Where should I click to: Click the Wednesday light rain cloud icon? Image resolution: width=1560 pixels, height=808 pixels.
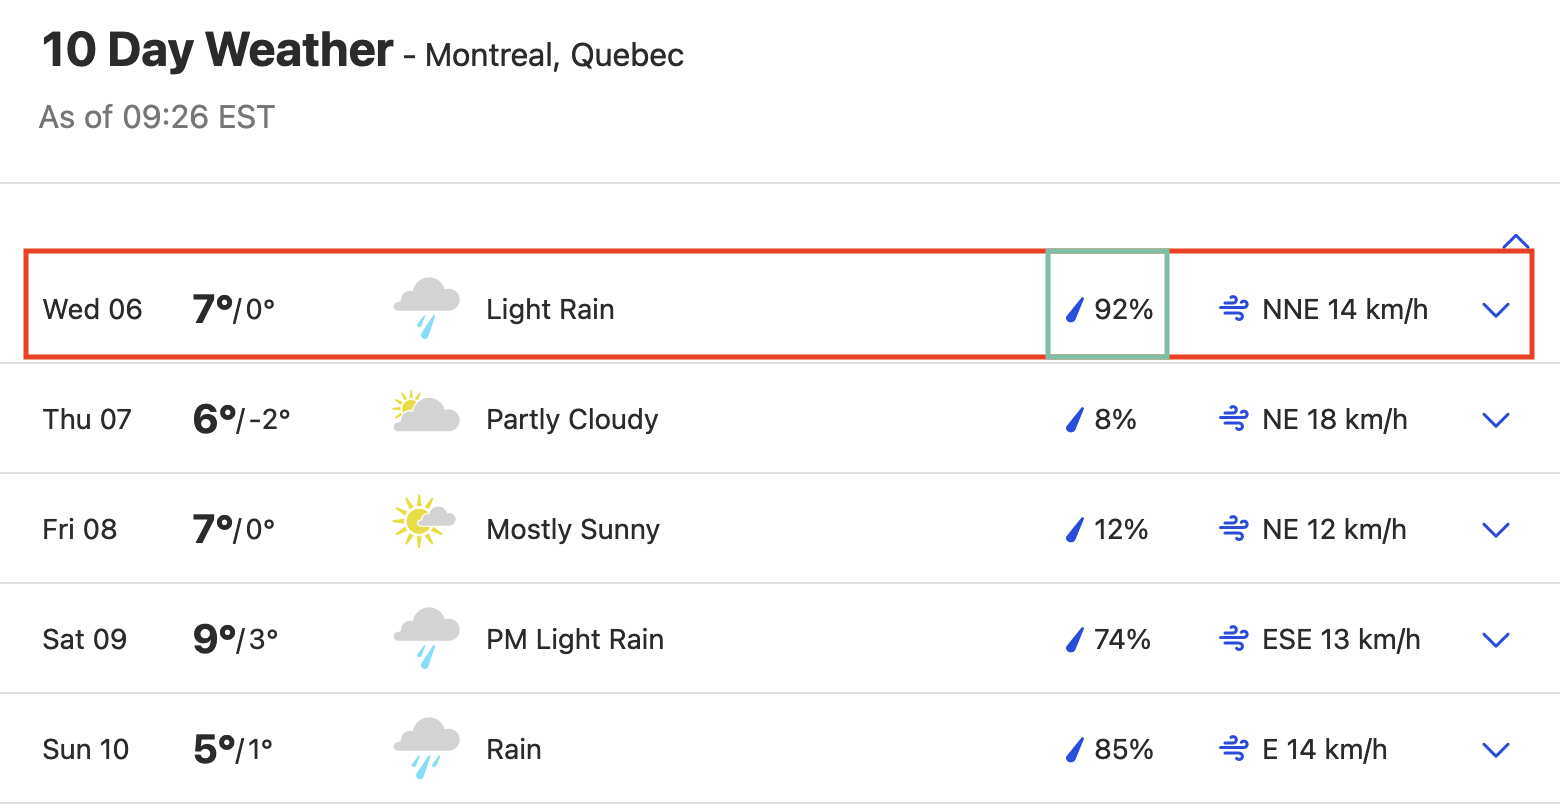coord(427,309)
